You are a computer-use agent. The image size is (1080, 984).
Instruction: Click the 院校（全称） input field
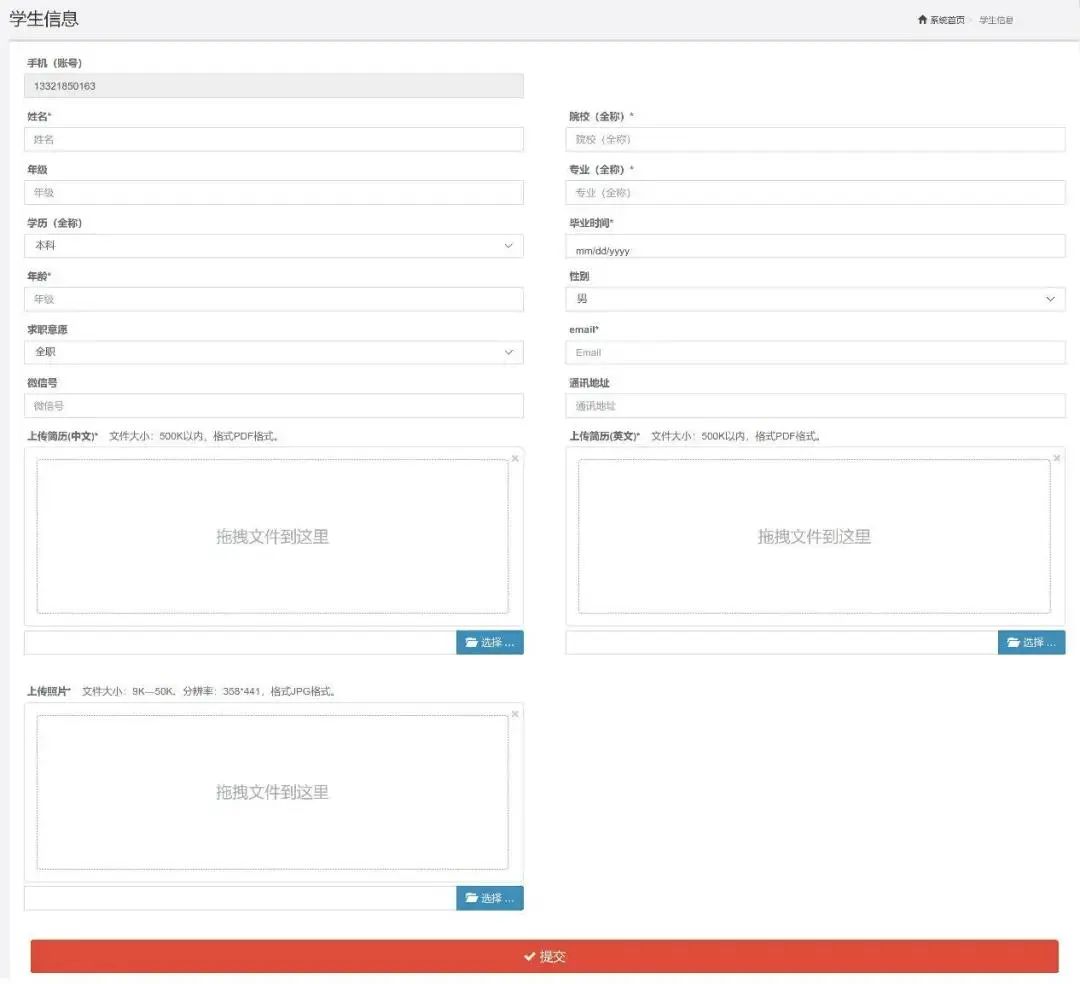coord(815,139)
